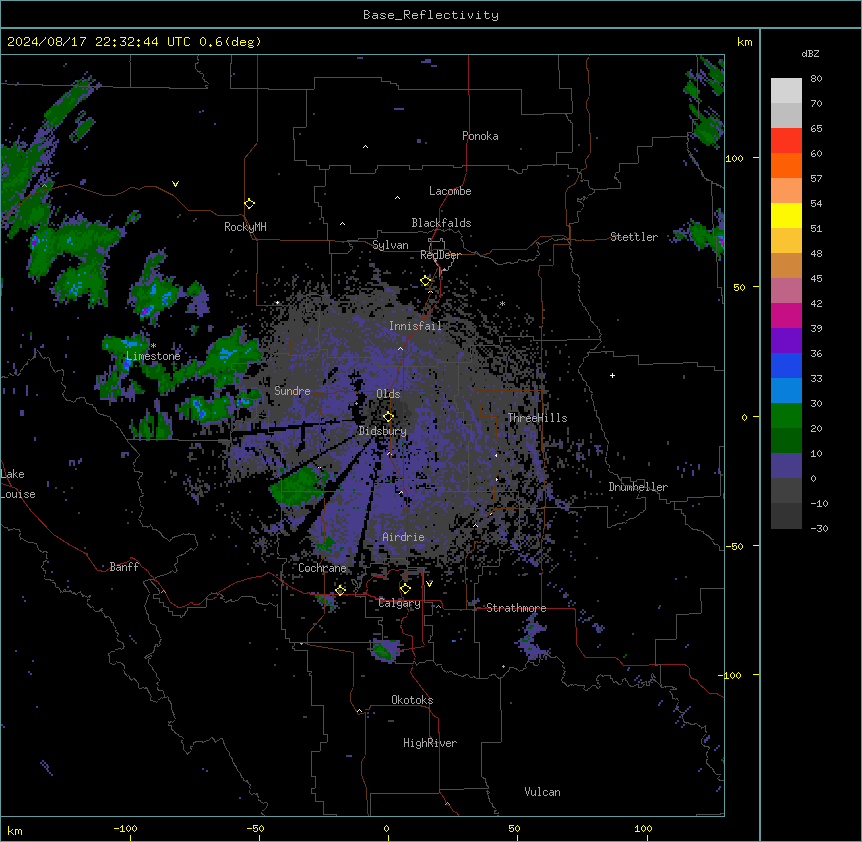862x842 pixels.
Task: Click the yellow marker above Calgary
Action: tap(405, 589)
